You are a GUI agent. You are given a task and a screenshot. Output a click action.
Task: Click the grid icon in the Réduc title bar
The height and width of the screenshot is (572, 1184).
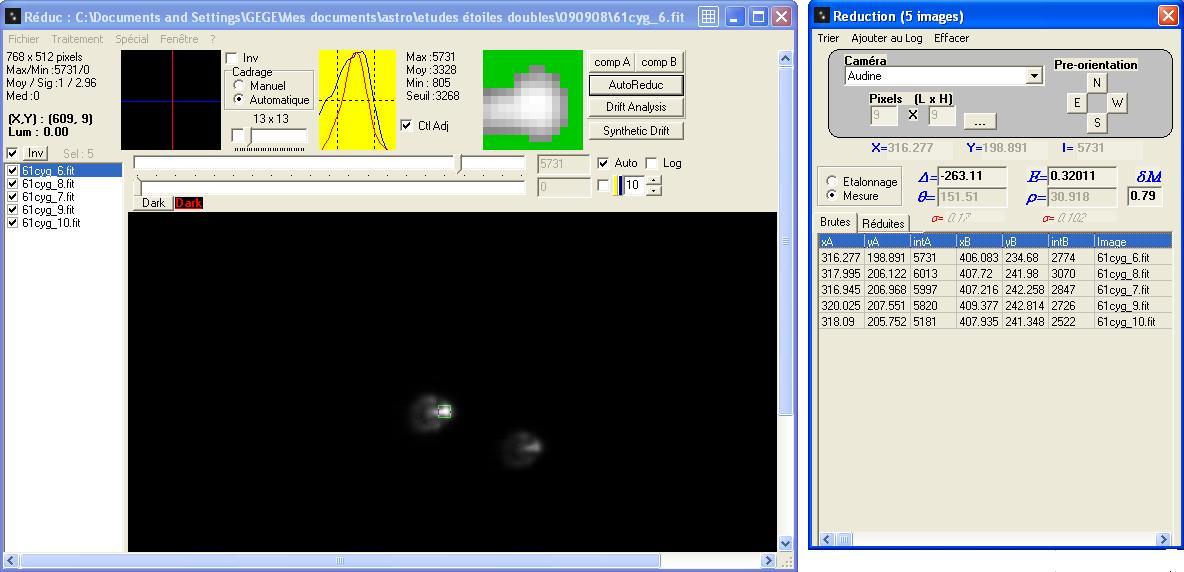pyautogui.click(x=708, y=17)
